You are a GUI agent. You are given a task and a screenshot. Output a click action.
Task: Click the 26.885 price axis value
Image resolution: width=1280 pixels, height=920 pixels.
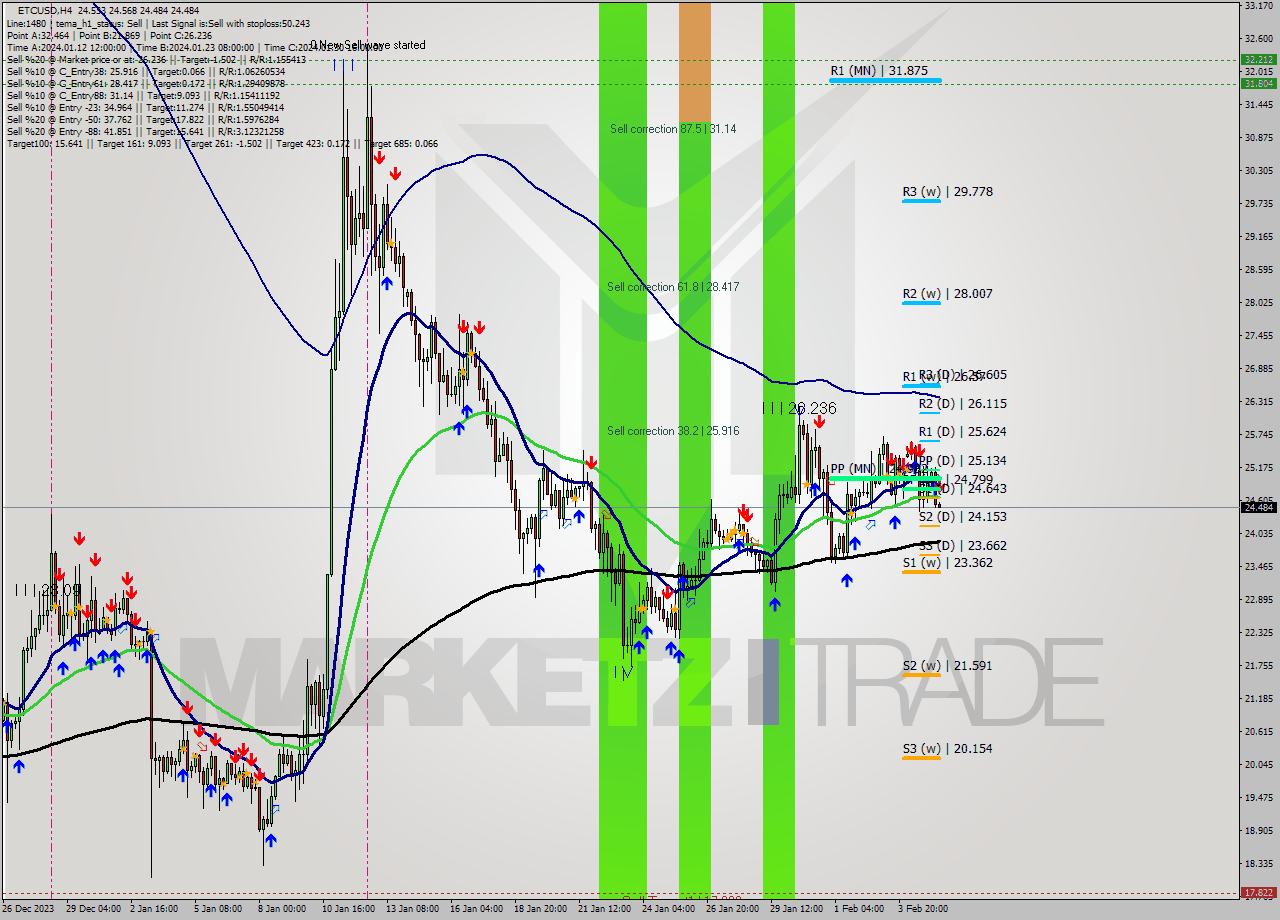(x=1257, y=368)
